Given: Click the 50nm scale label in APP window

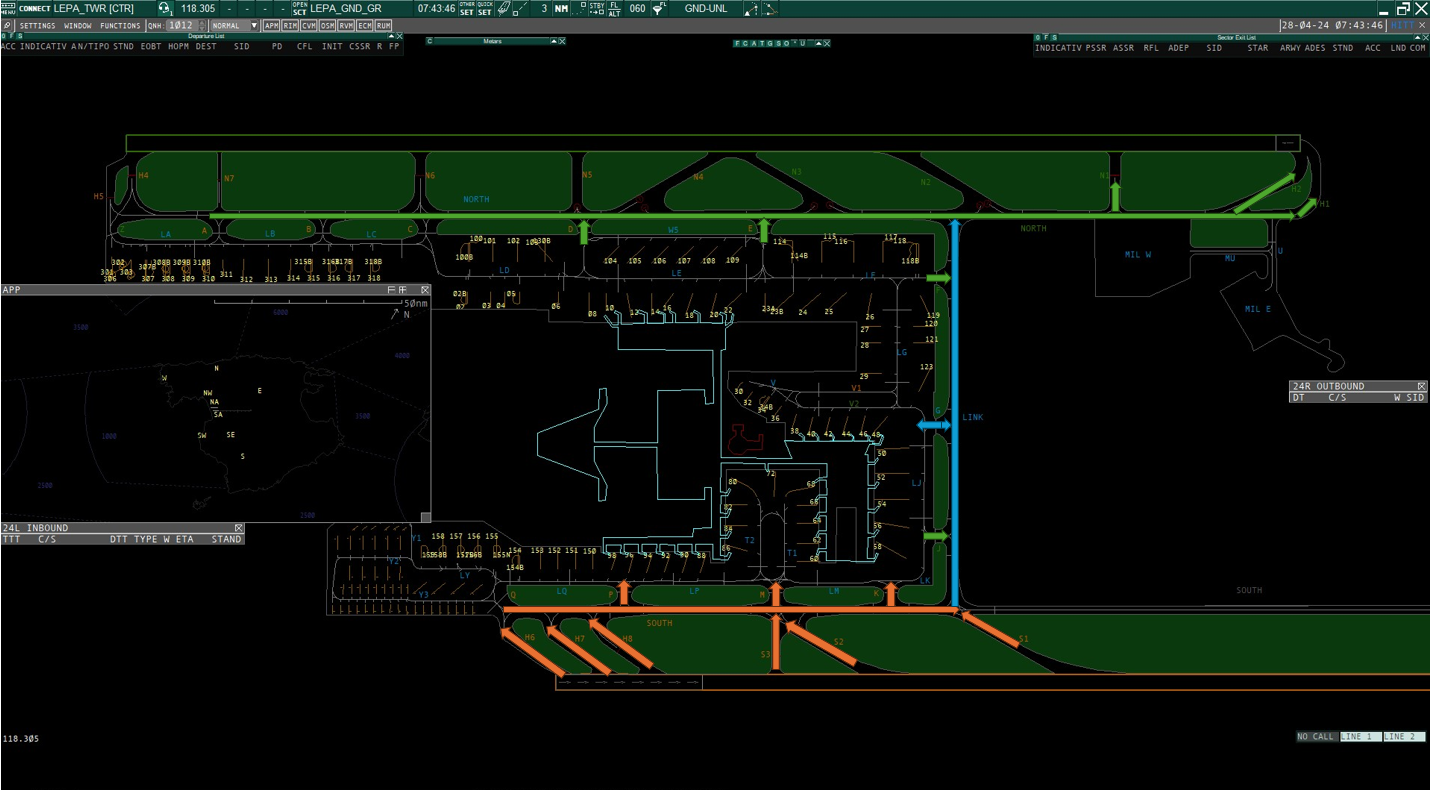Looking at the screenshot, I should click(x=414, y=302).
